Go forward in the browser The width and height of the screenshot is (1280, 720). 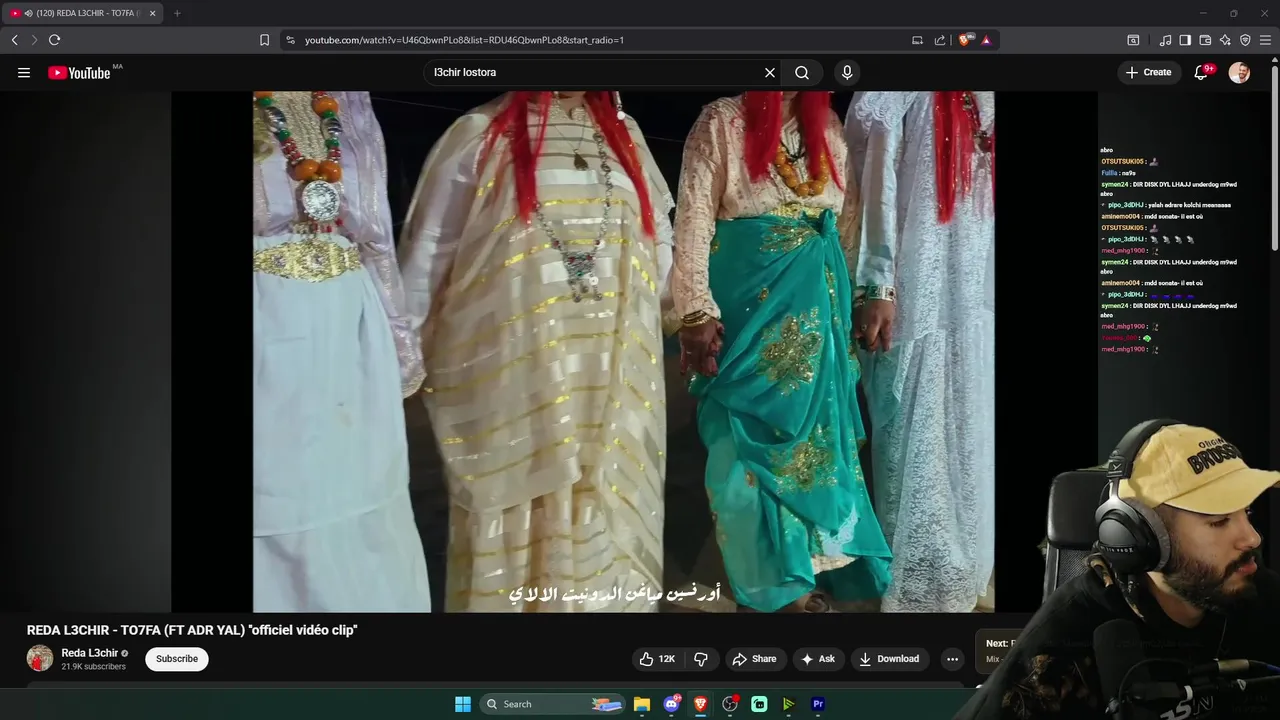34,40
